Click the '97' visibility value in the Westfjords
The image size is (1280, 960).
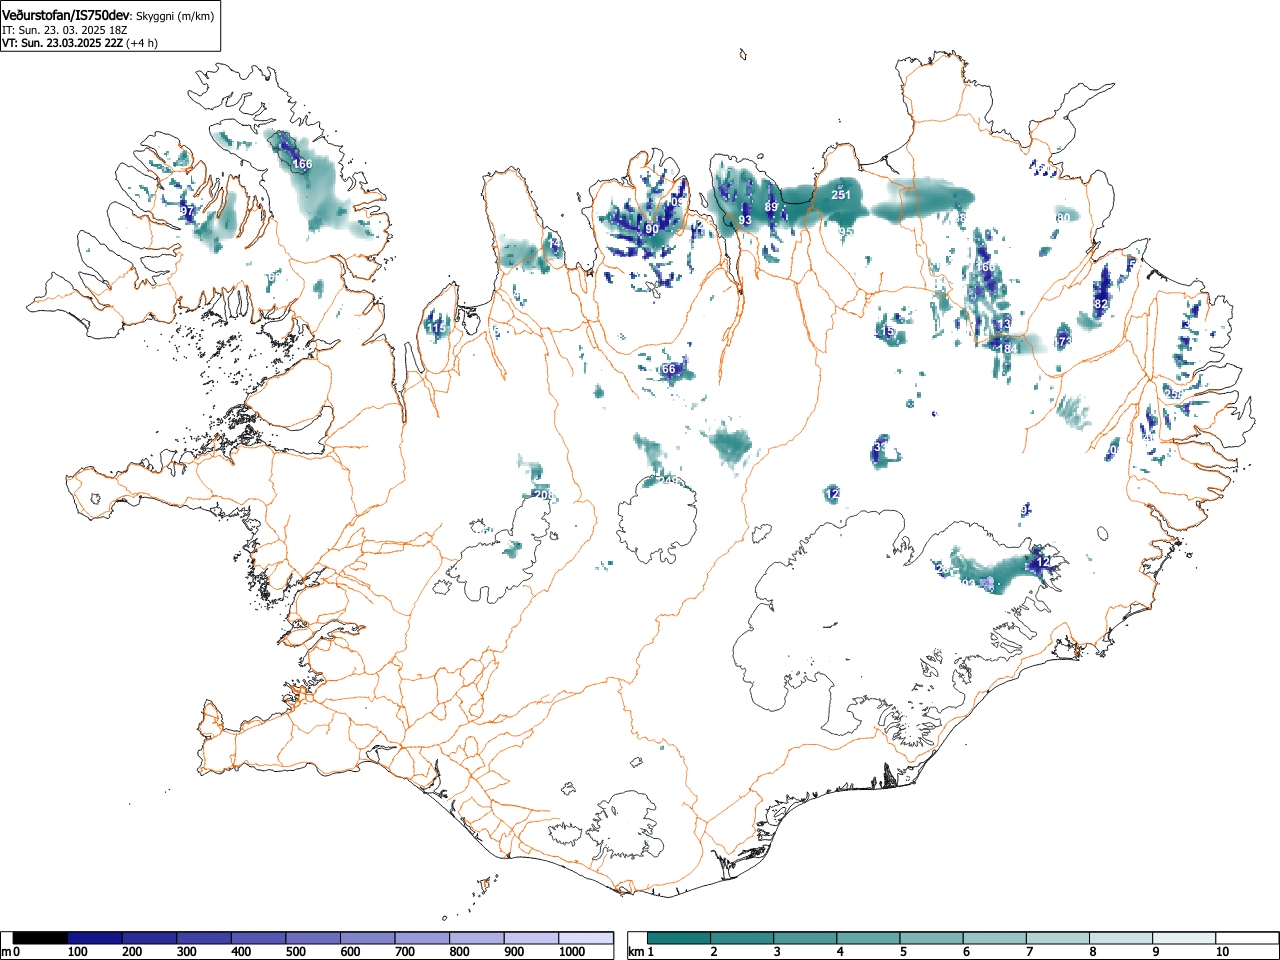coord(187,211)
